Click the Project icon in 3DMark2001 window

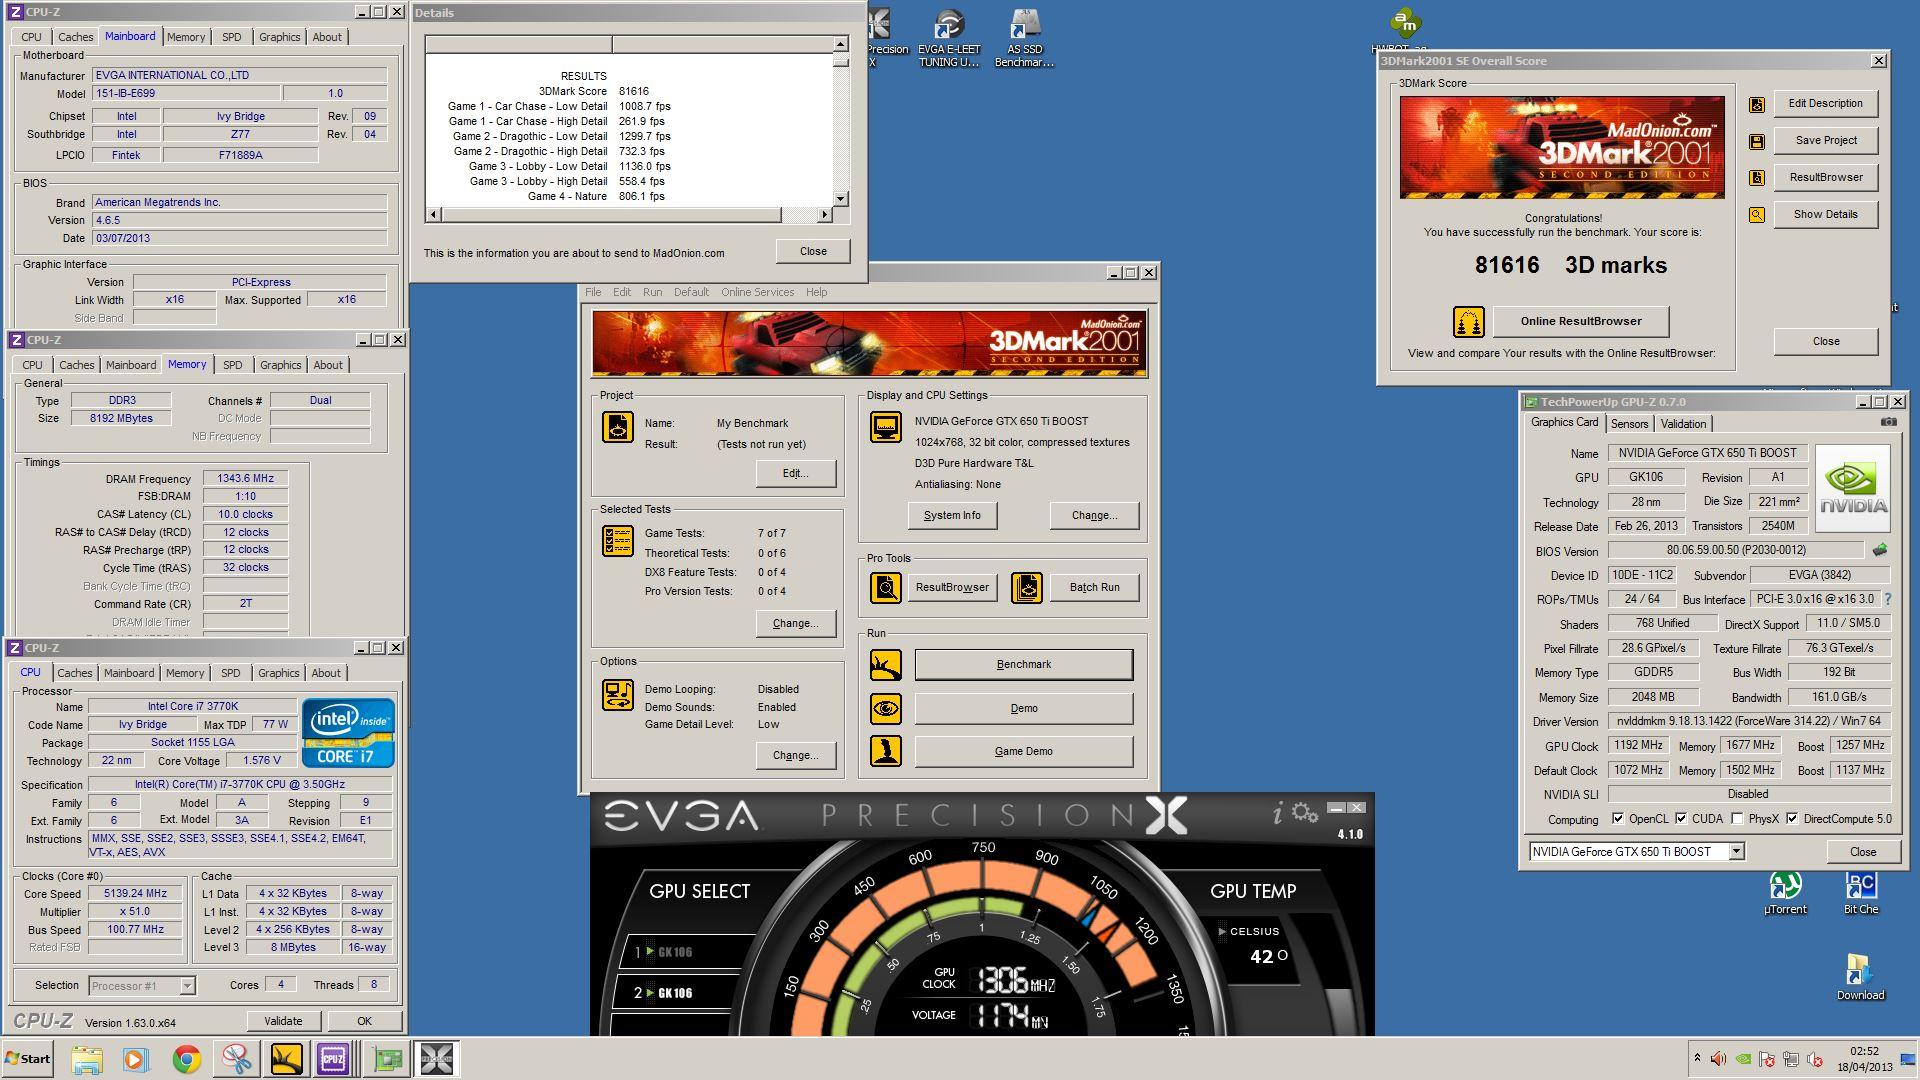click(x=617, y=427)
